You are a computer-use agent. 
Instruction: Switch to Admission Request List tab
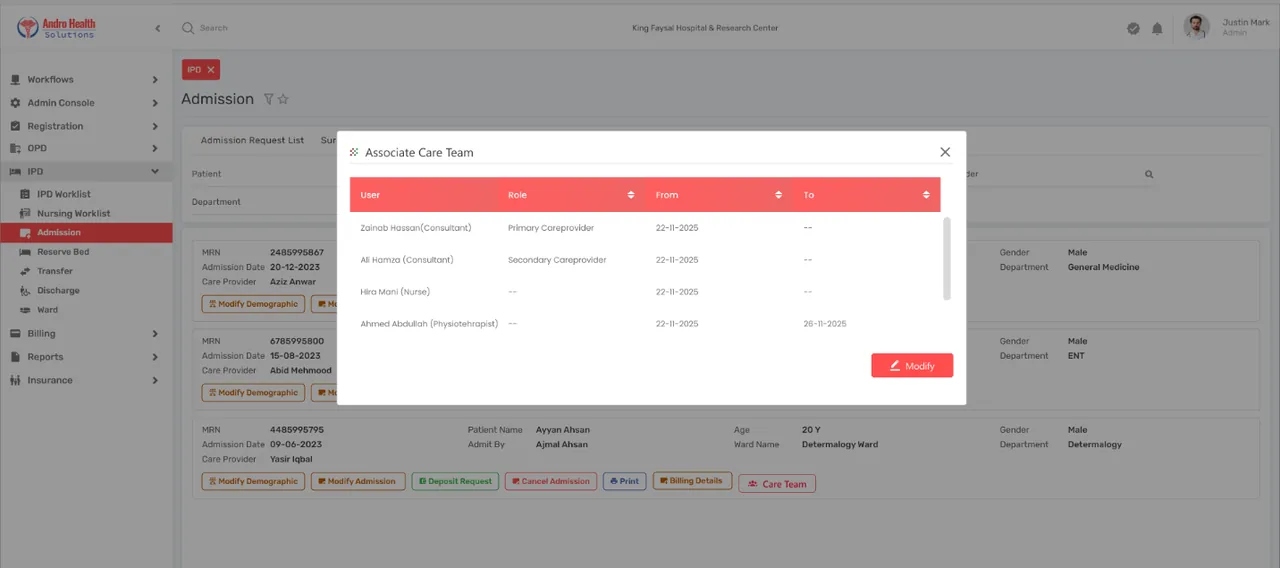tap(252, 140)
